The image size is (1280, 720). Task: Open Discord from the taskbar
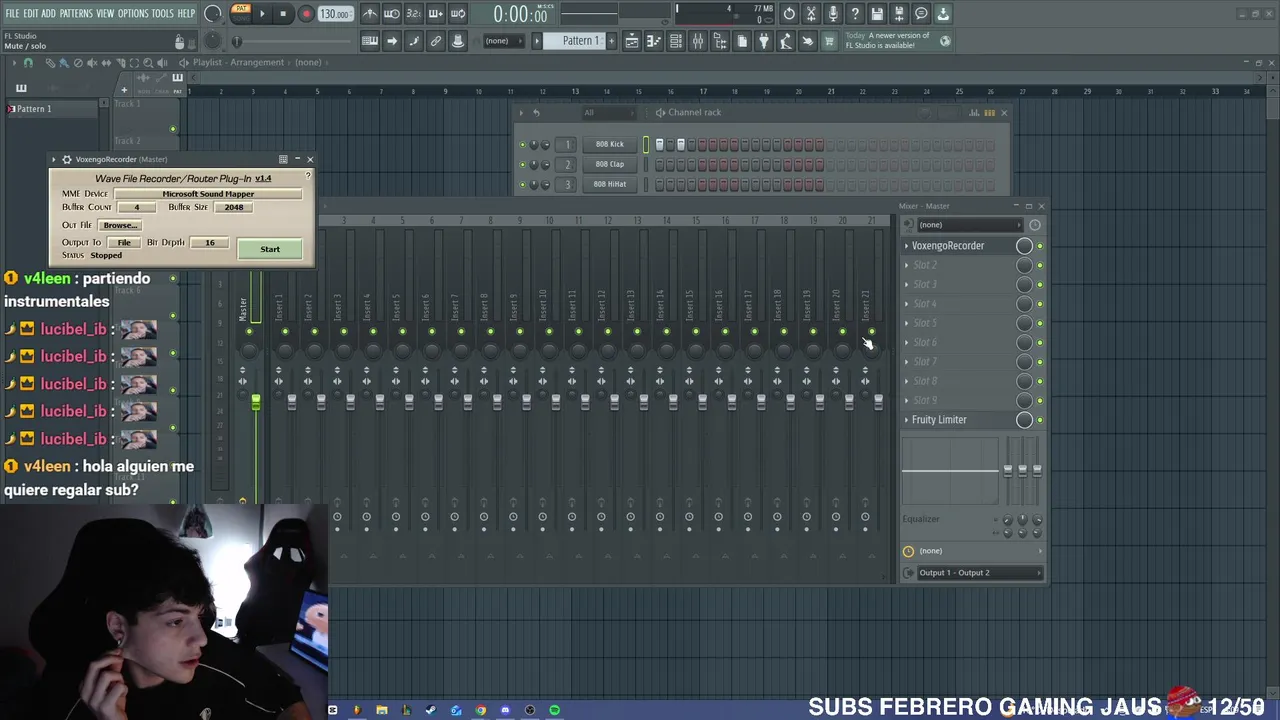(505, 710)
